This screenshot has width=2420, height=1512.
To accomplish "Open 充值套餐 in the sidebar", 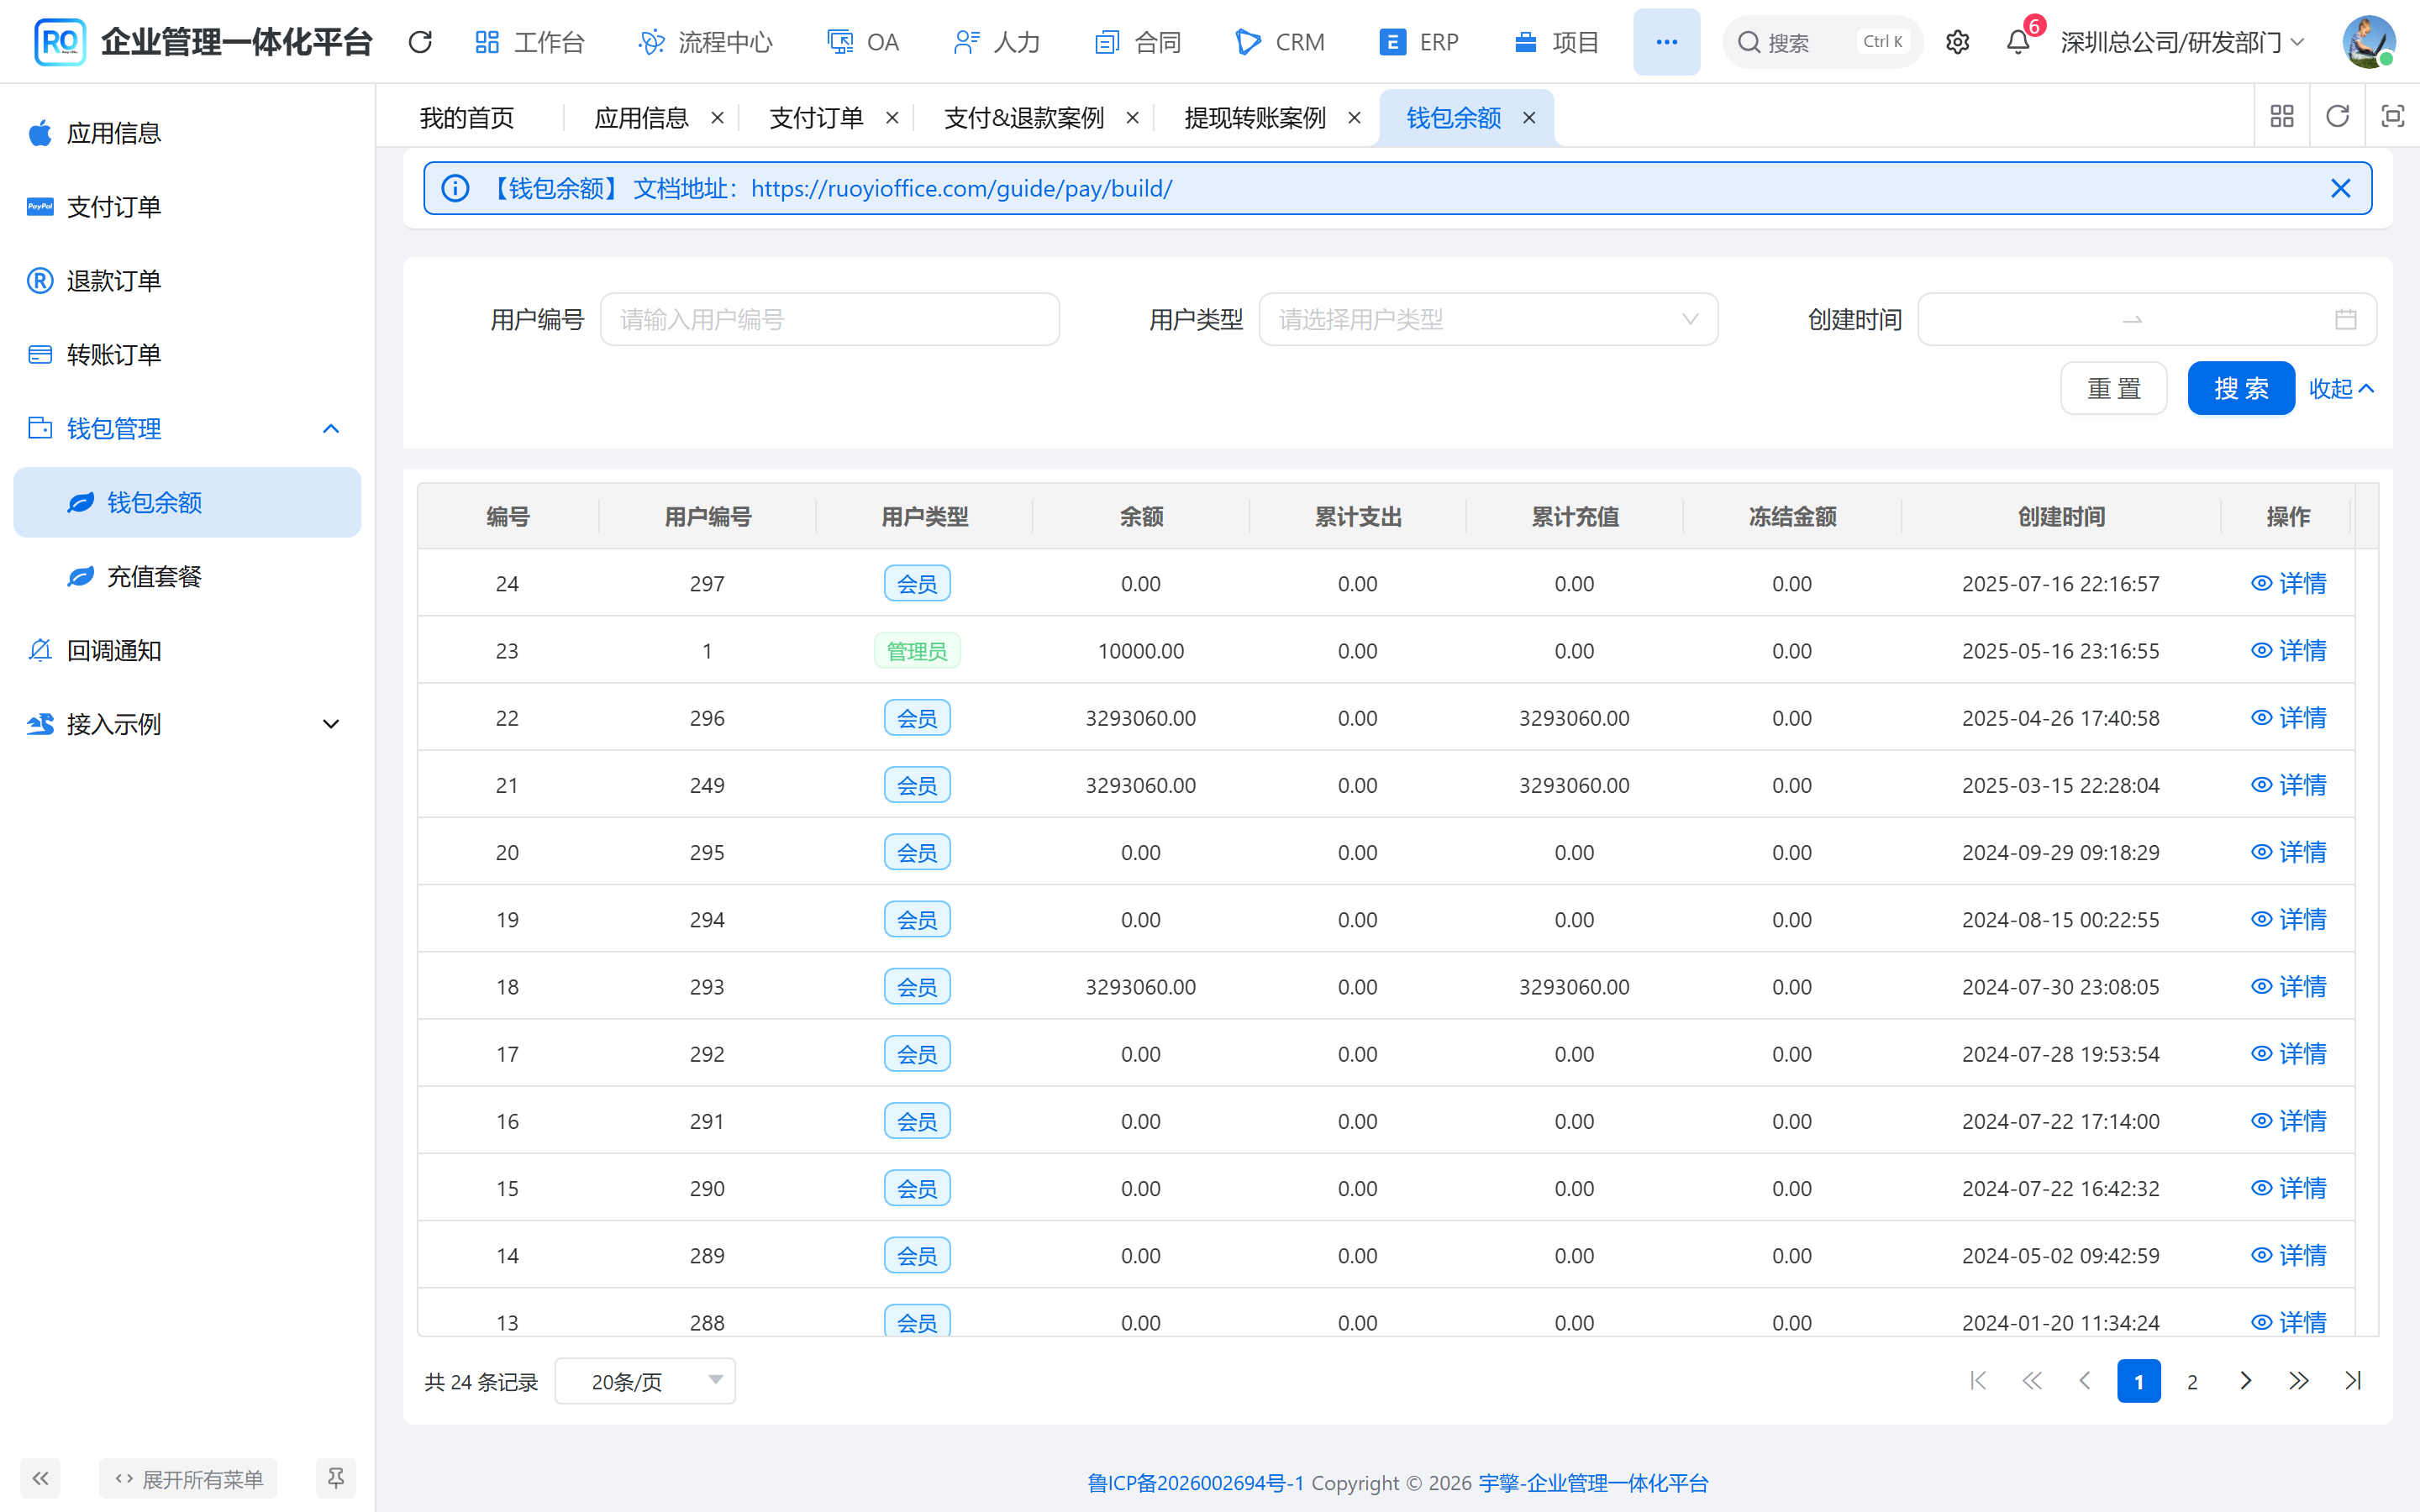I will coord(187,577).
